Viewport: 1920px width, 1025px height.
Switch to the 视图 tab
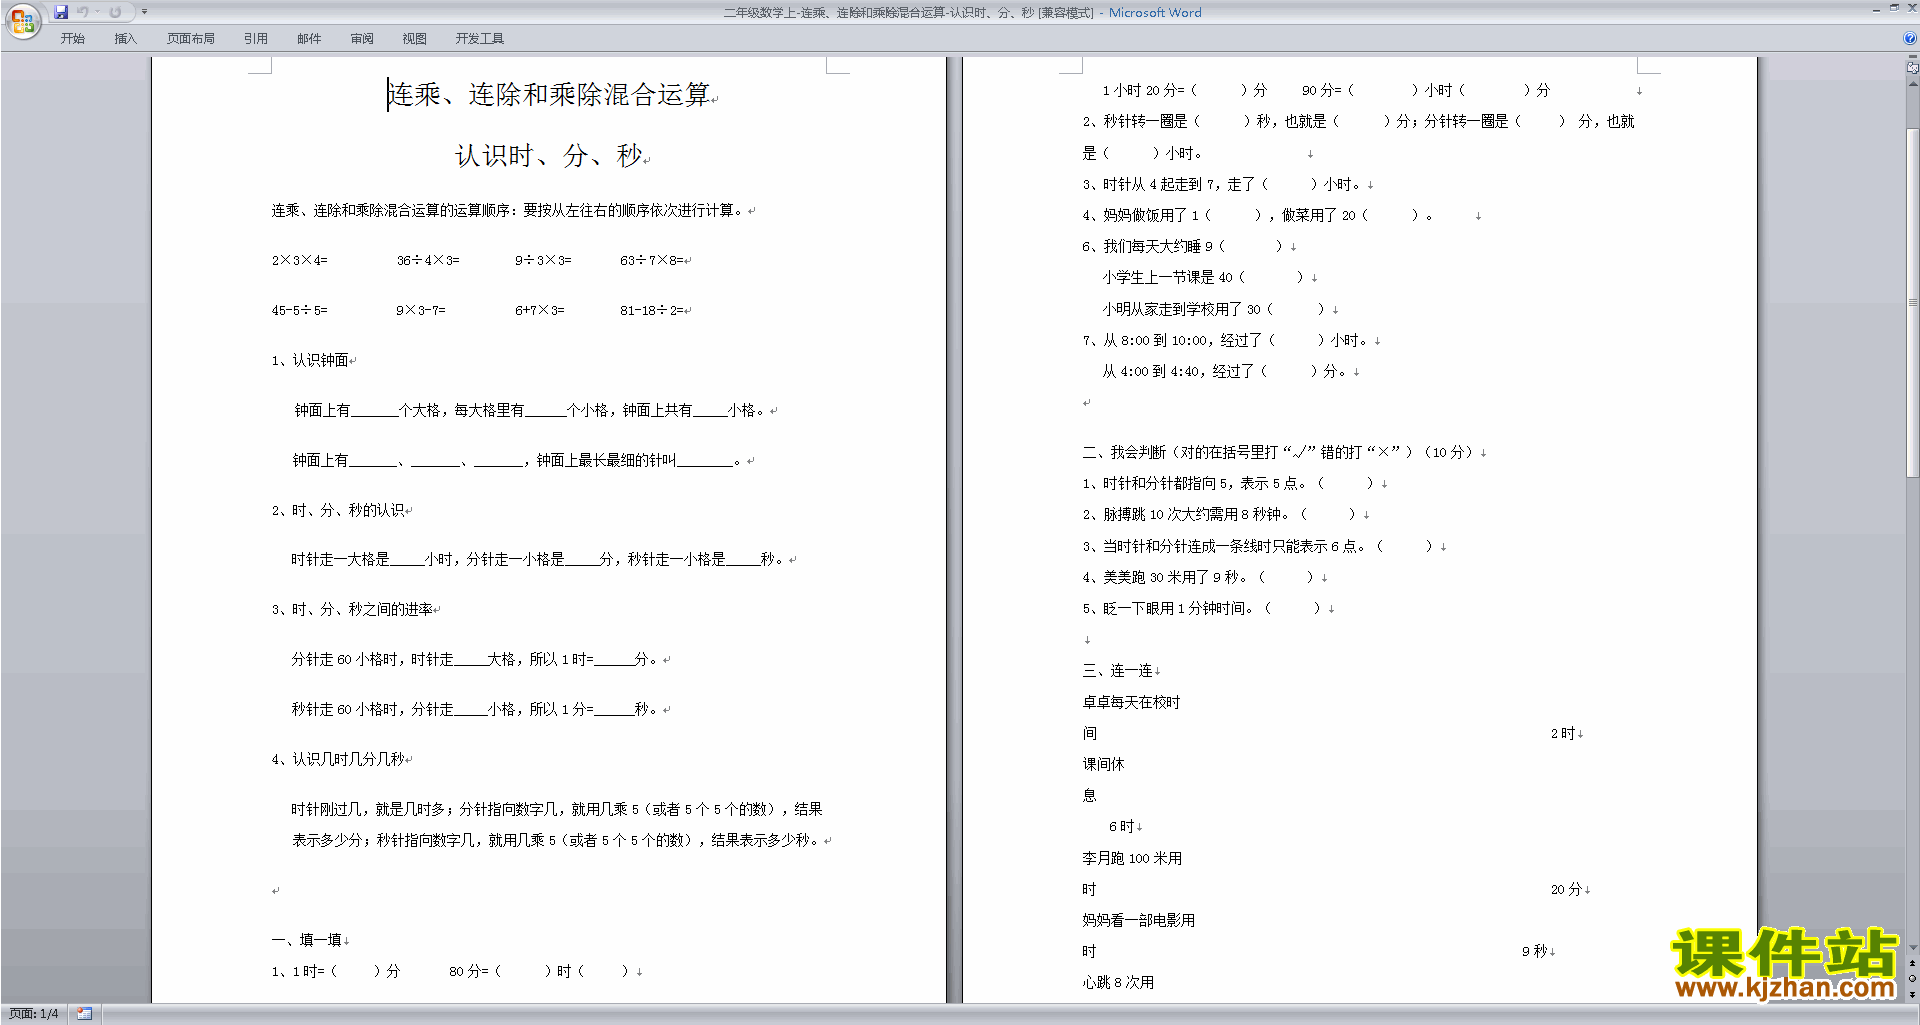415,39
